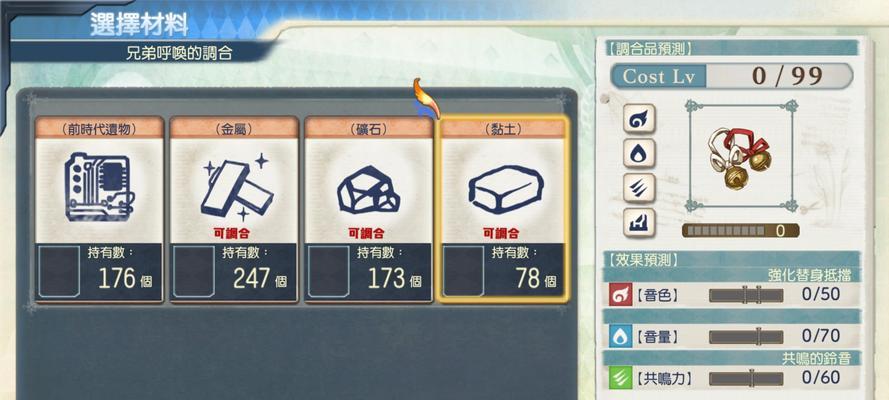The height and width of the screenshot is (400, 889).
Task: Click the 音色 effect gauge bar
Action: pyautogui.click(x=746, y=295)
